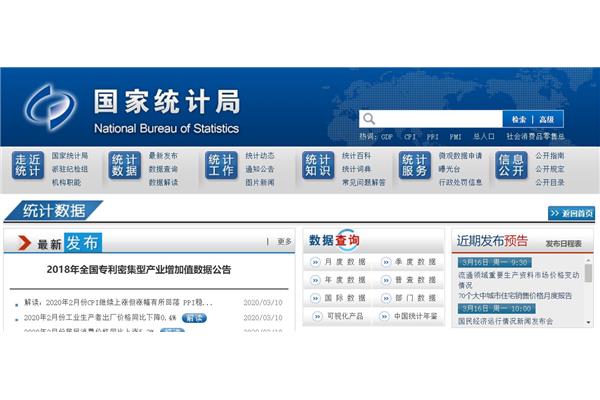The height and width of the screenshot is (400, 600).
Task: Open 国家统计局 submenu link
Action: point(70,156)
